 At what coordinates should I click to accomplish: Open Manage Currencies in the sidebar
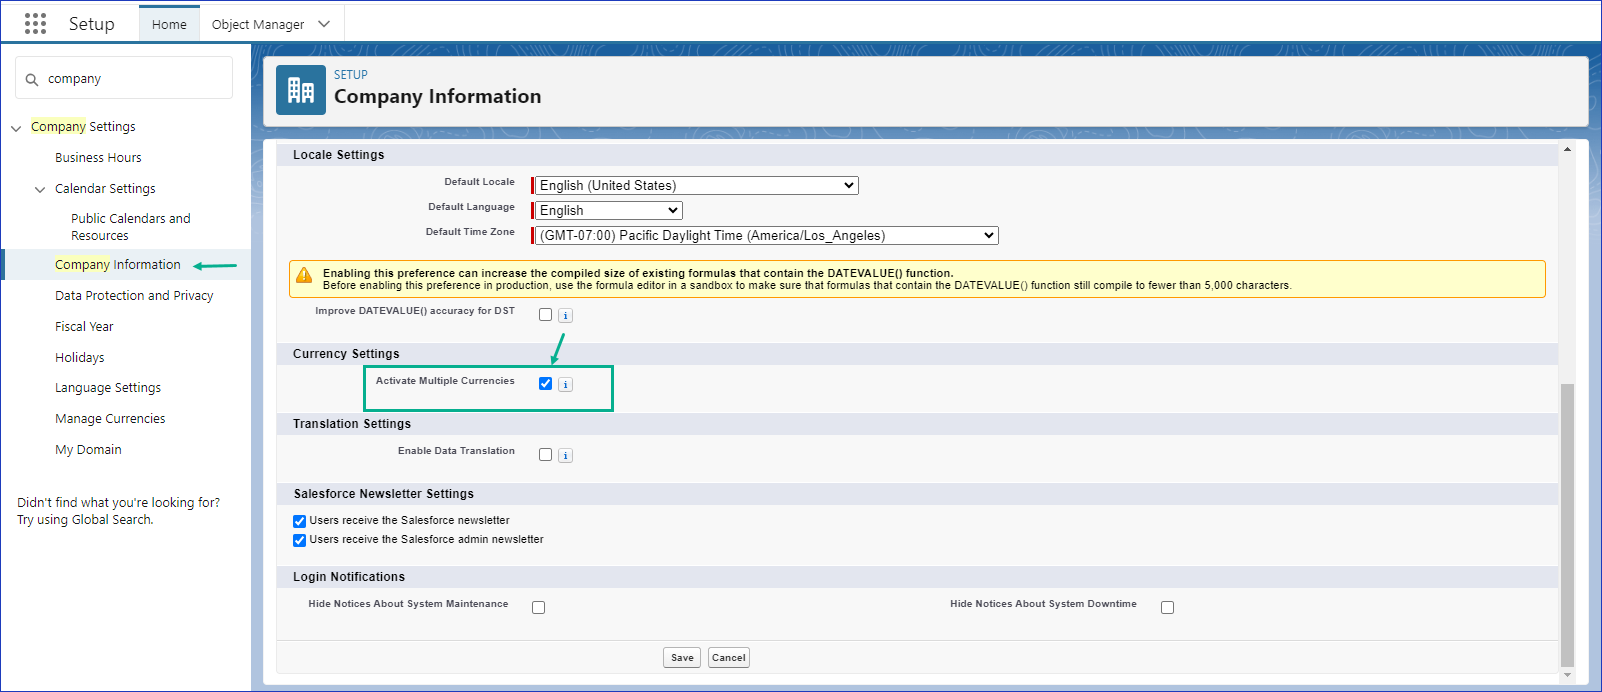point(110,419)
